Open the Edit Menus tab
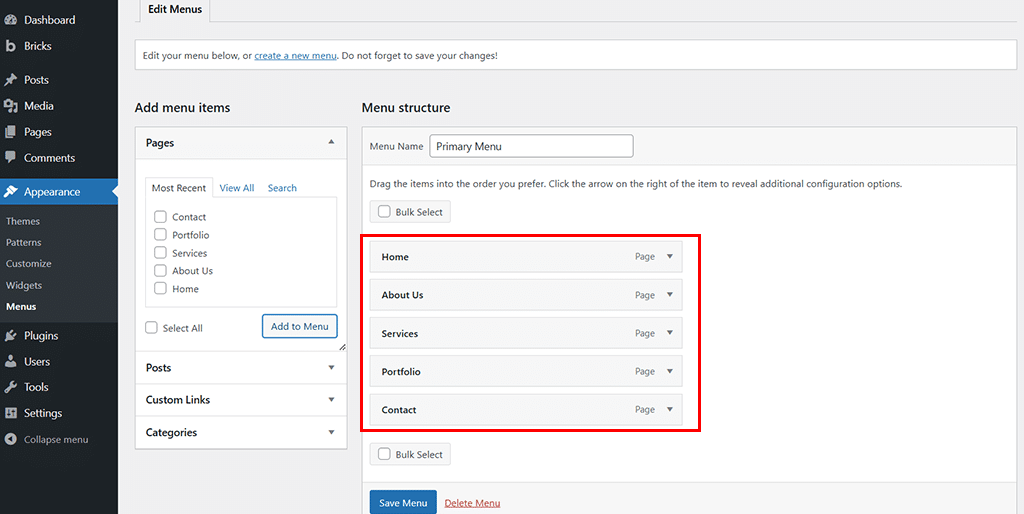 pos(175,10)
